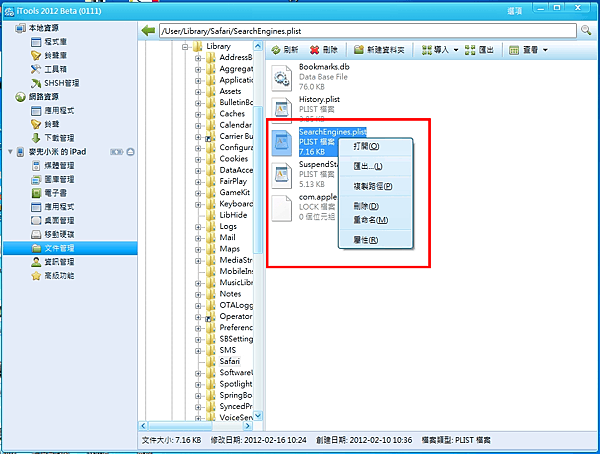This screenshot has width=600, height=454.
Task: Collapse the iPad device tree triangle
Action: pos(10,152)
